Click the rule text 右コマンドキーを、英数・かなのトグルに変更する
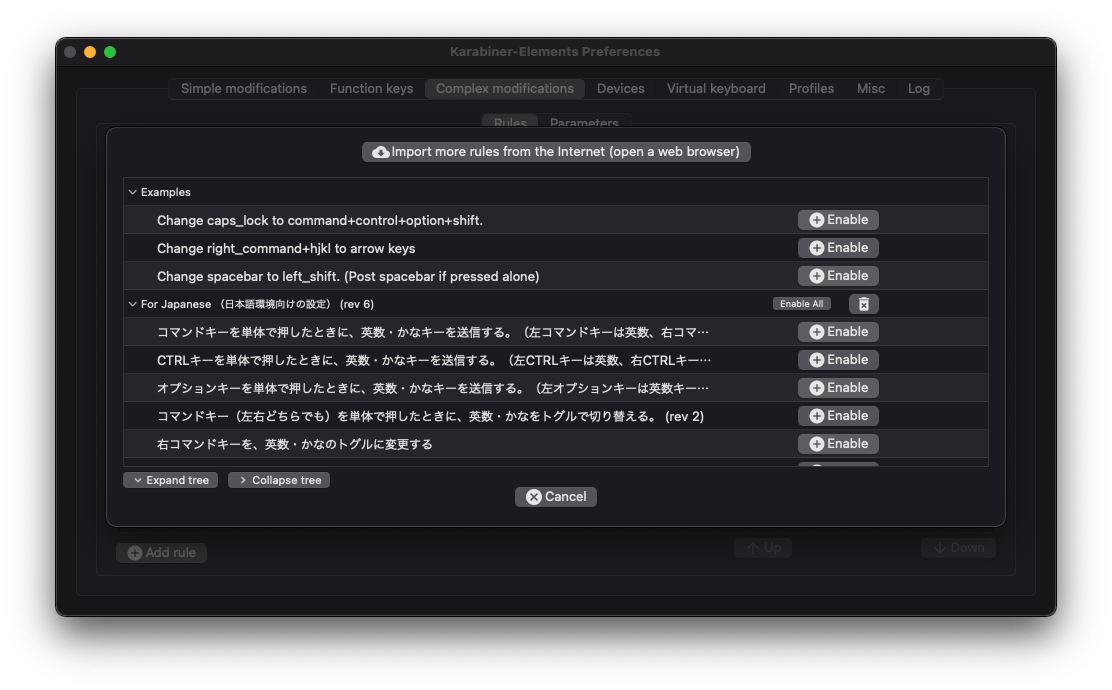 [295, 444]
